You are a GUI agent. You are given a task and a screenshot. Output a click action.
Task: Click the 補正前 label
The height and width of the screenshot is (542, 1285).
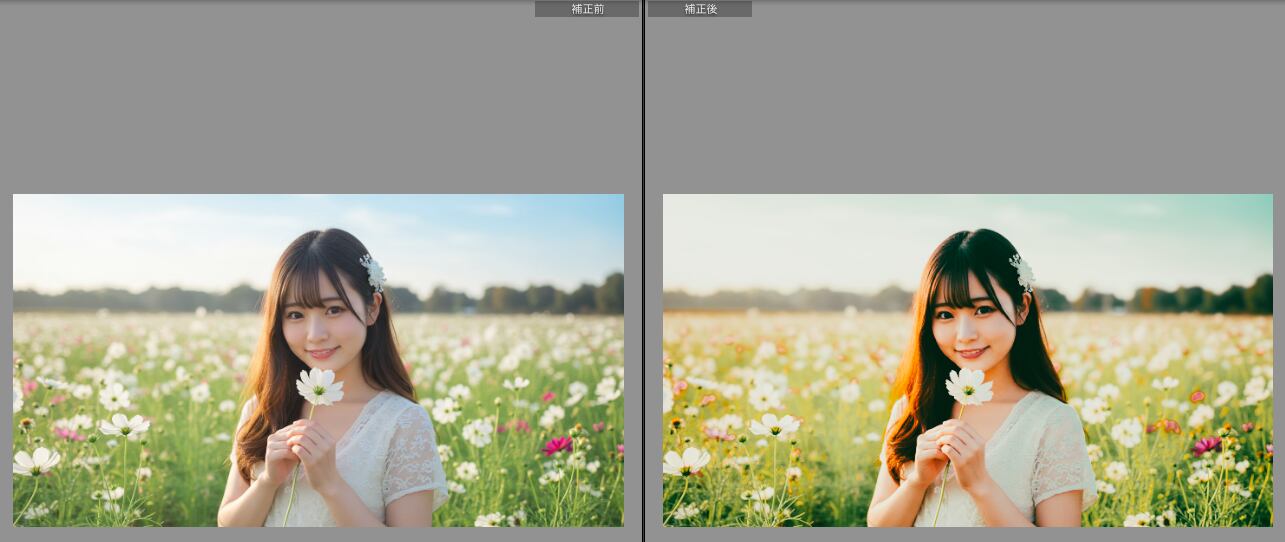point(587,9)
